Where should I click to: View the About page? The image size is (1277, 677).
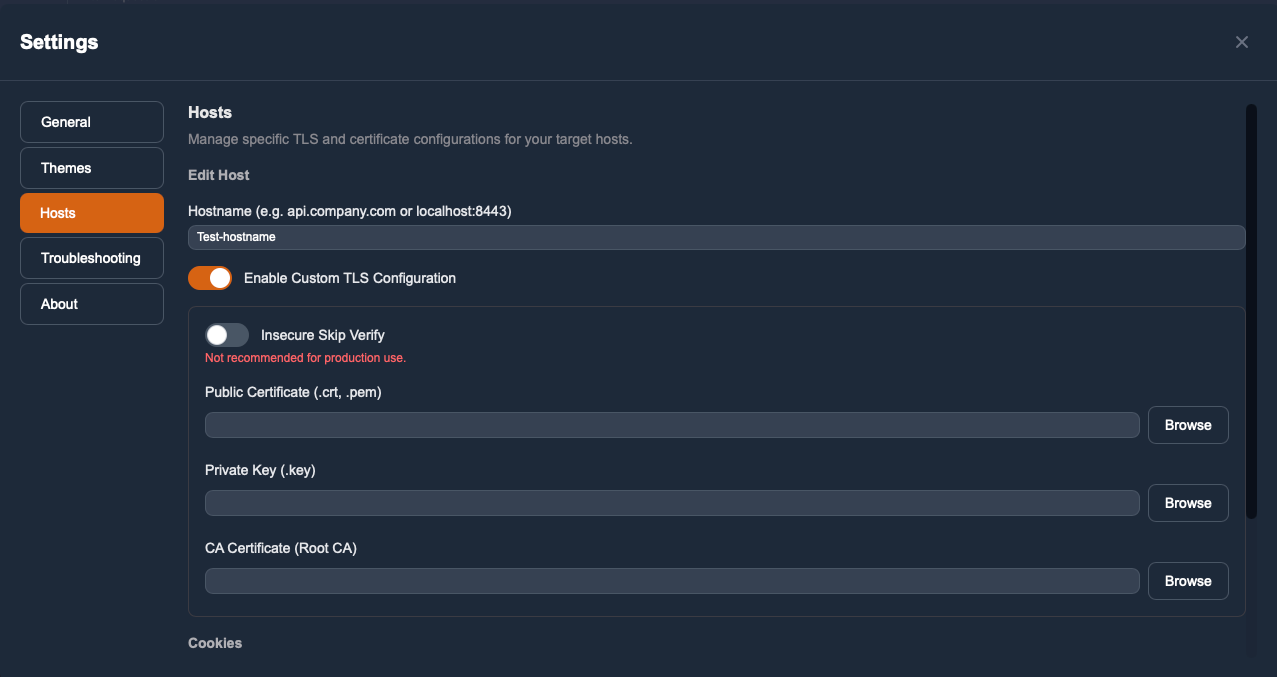91,303
